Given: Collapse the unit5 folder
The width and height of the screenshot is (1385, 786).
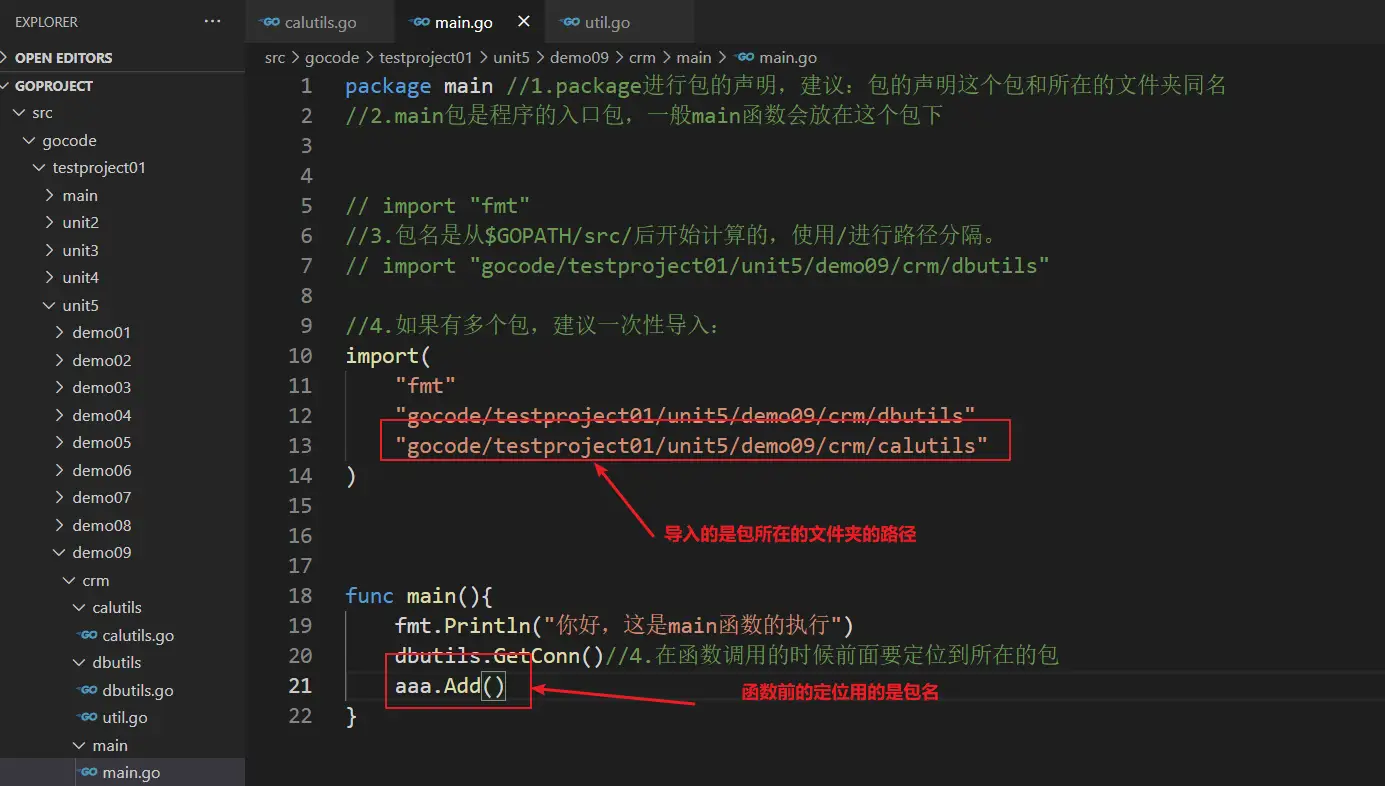Looking at the screenshot, I should pyautogui.click(x=80, y=305).
